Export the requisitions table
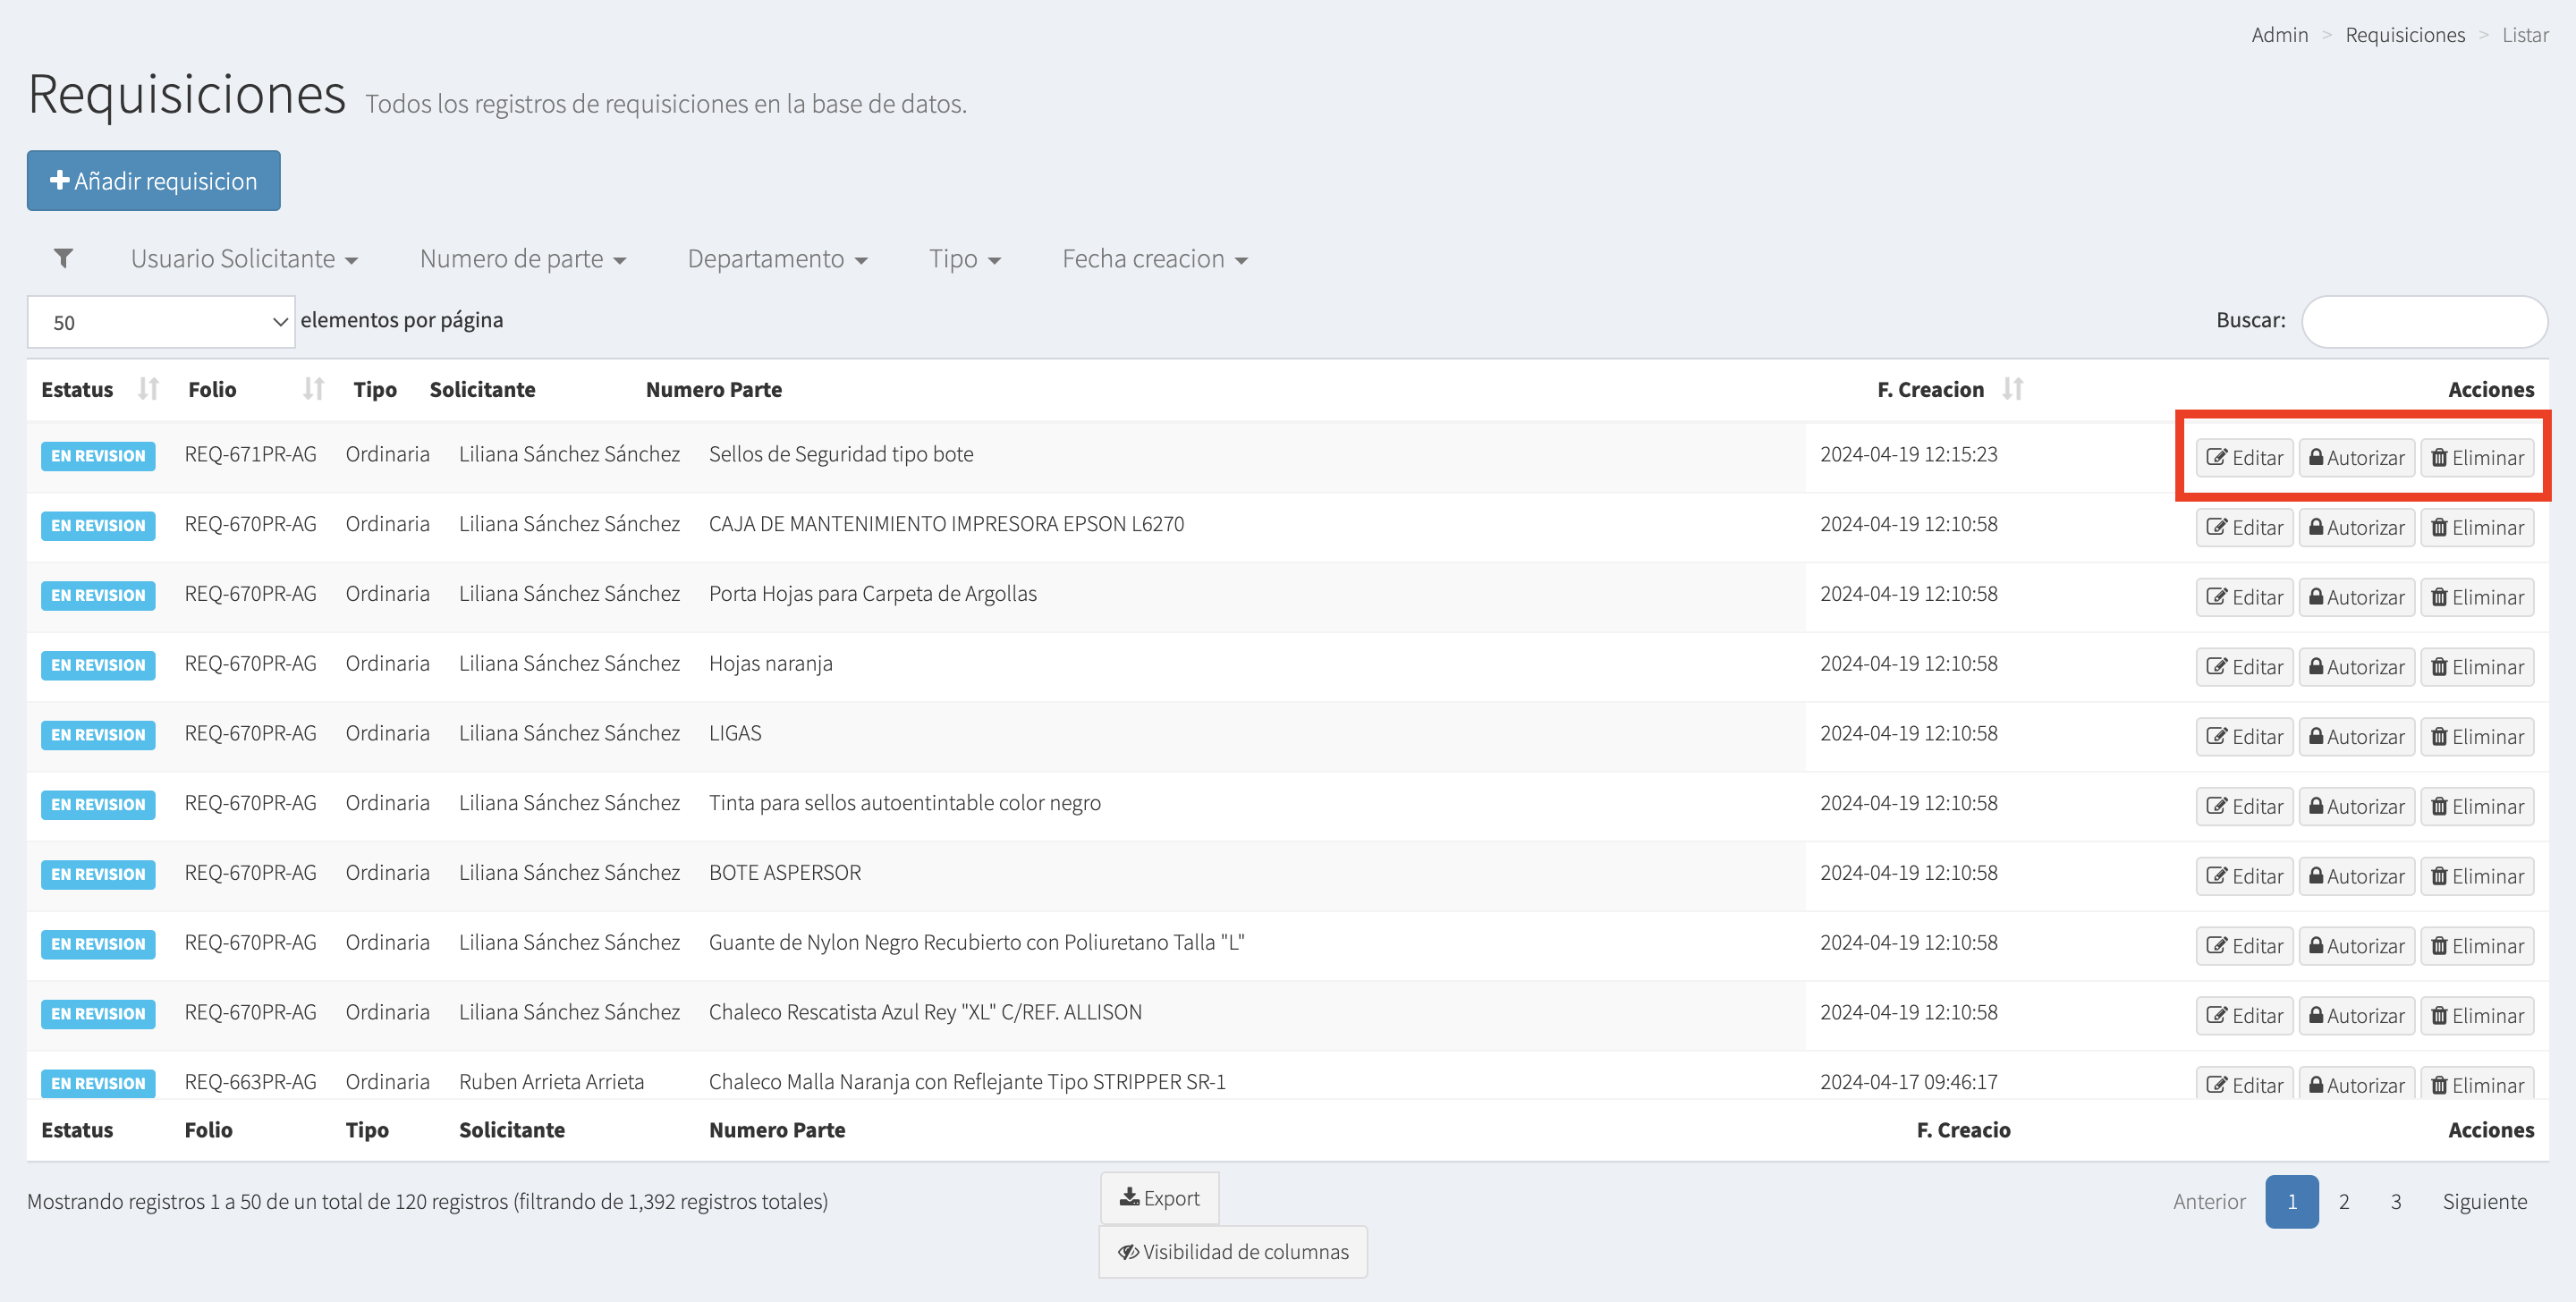The width and height of the screenshot is (2576, 1302). [x=1159, y=1198]
